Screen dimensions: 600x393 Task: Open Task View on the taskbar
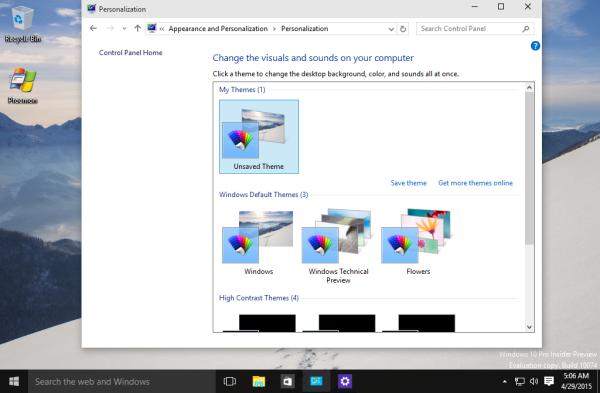pos(230,382)
